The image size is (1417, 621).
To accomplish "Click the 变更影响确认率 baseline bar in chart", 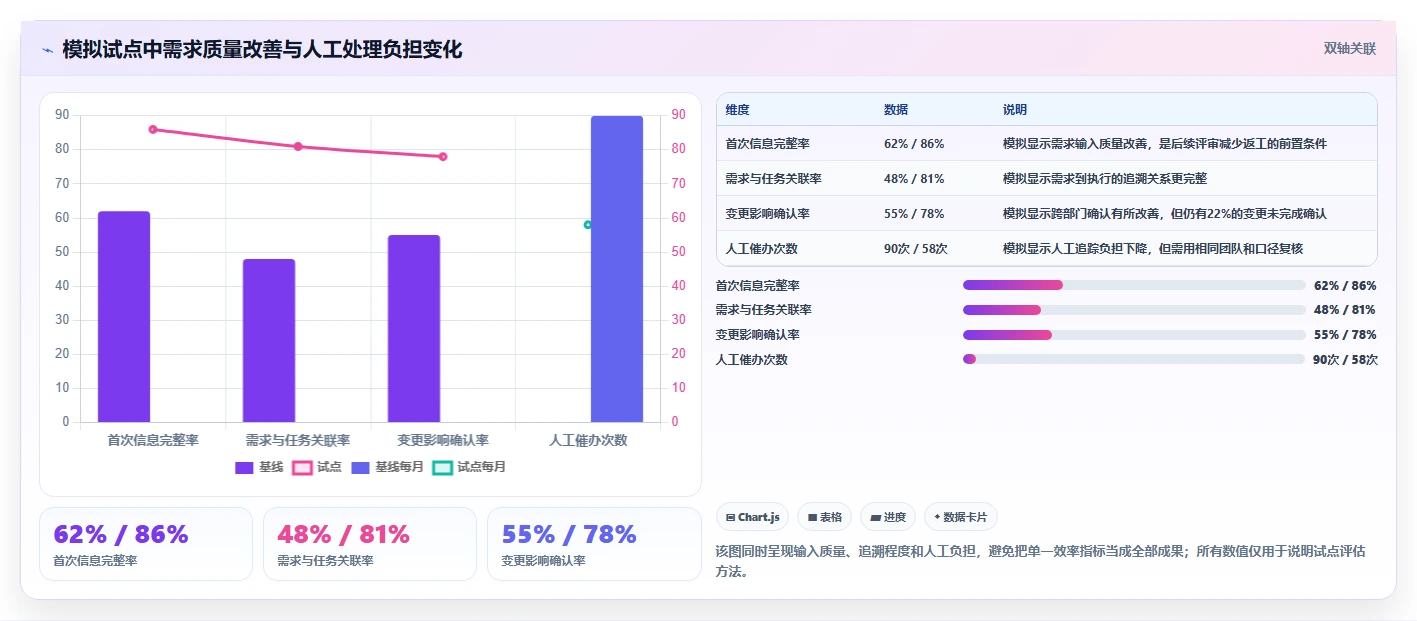I will [x=414, y=329].
